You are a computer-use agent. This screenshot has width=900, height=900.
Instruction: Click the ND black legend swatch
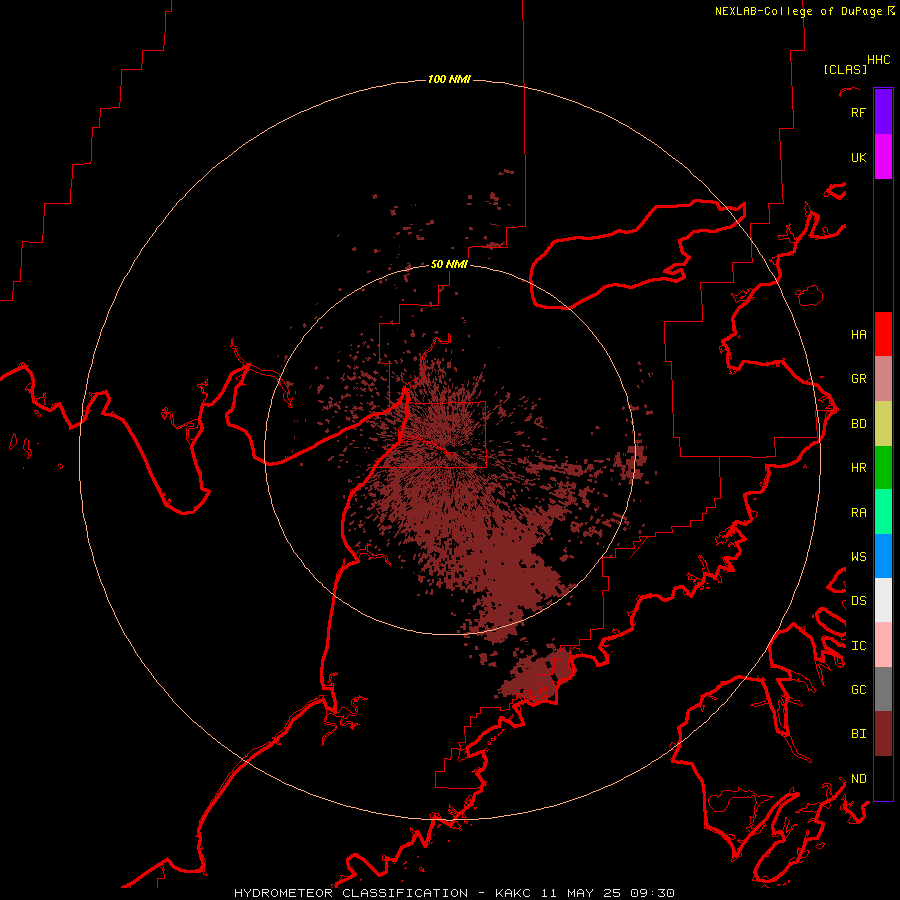coord(883,778)
